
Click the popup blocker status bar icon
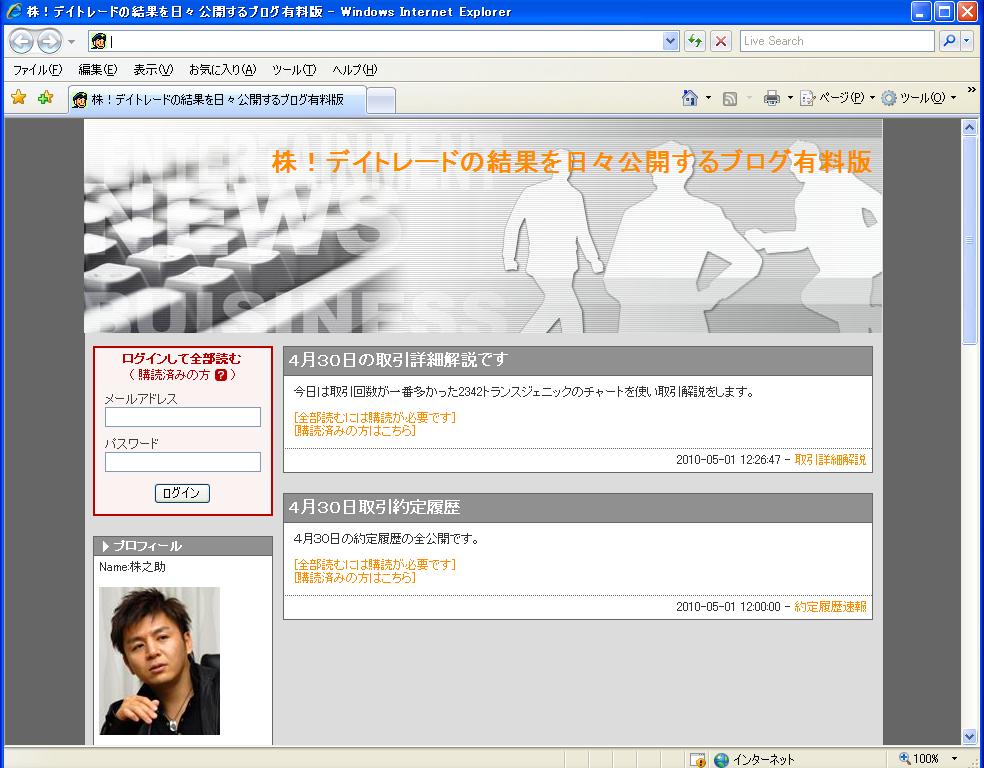click(698, 759)
